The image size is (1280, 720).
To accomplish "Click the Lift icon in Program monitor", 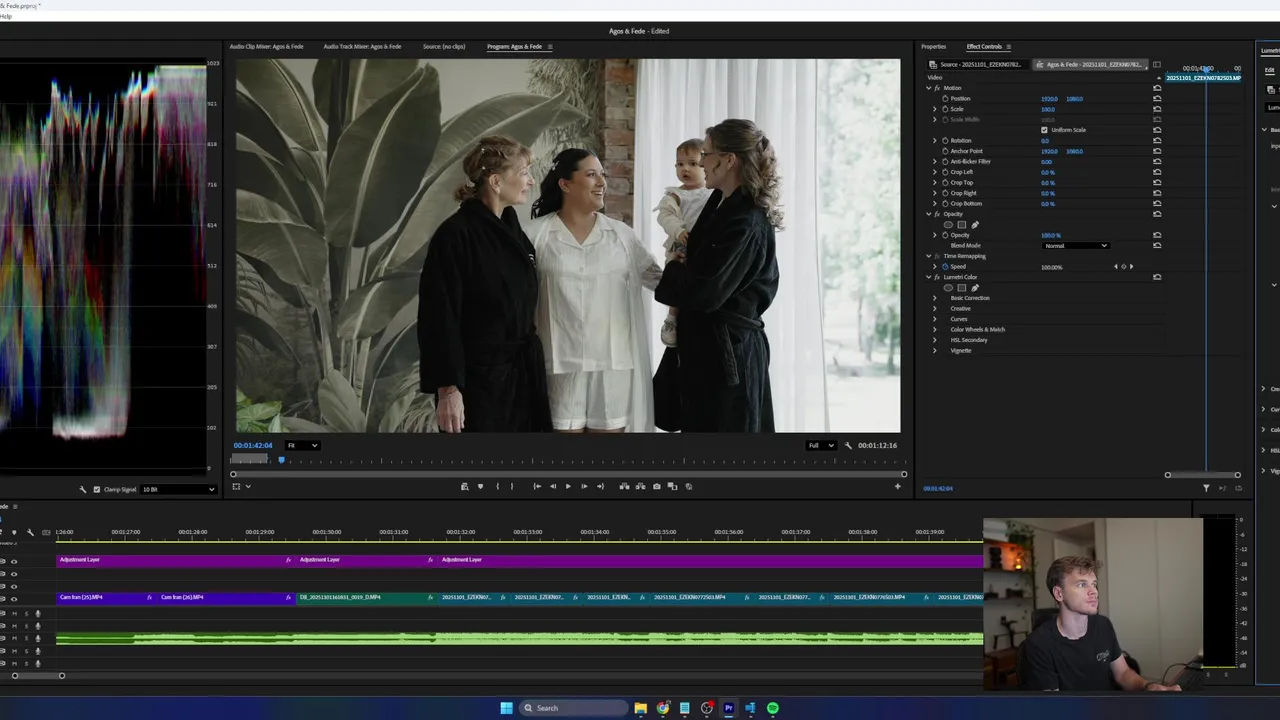I will click(624, 486).
